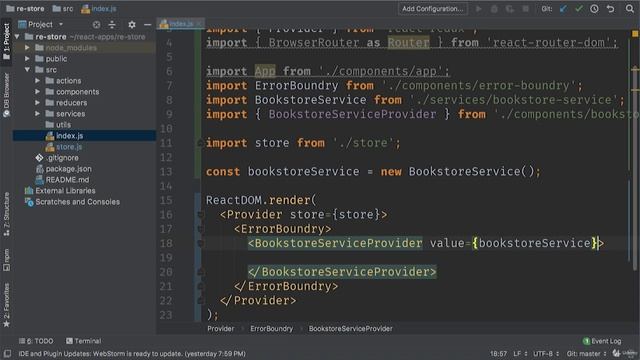Open the UTF-8 encoding selector

[x=546, y=353]
